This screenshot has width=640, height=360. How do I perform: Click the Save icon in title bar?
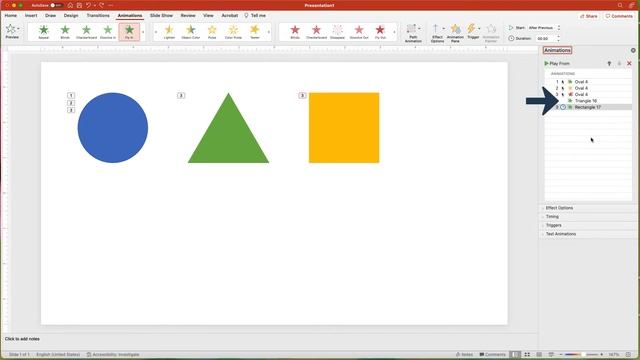coord(79,5)
